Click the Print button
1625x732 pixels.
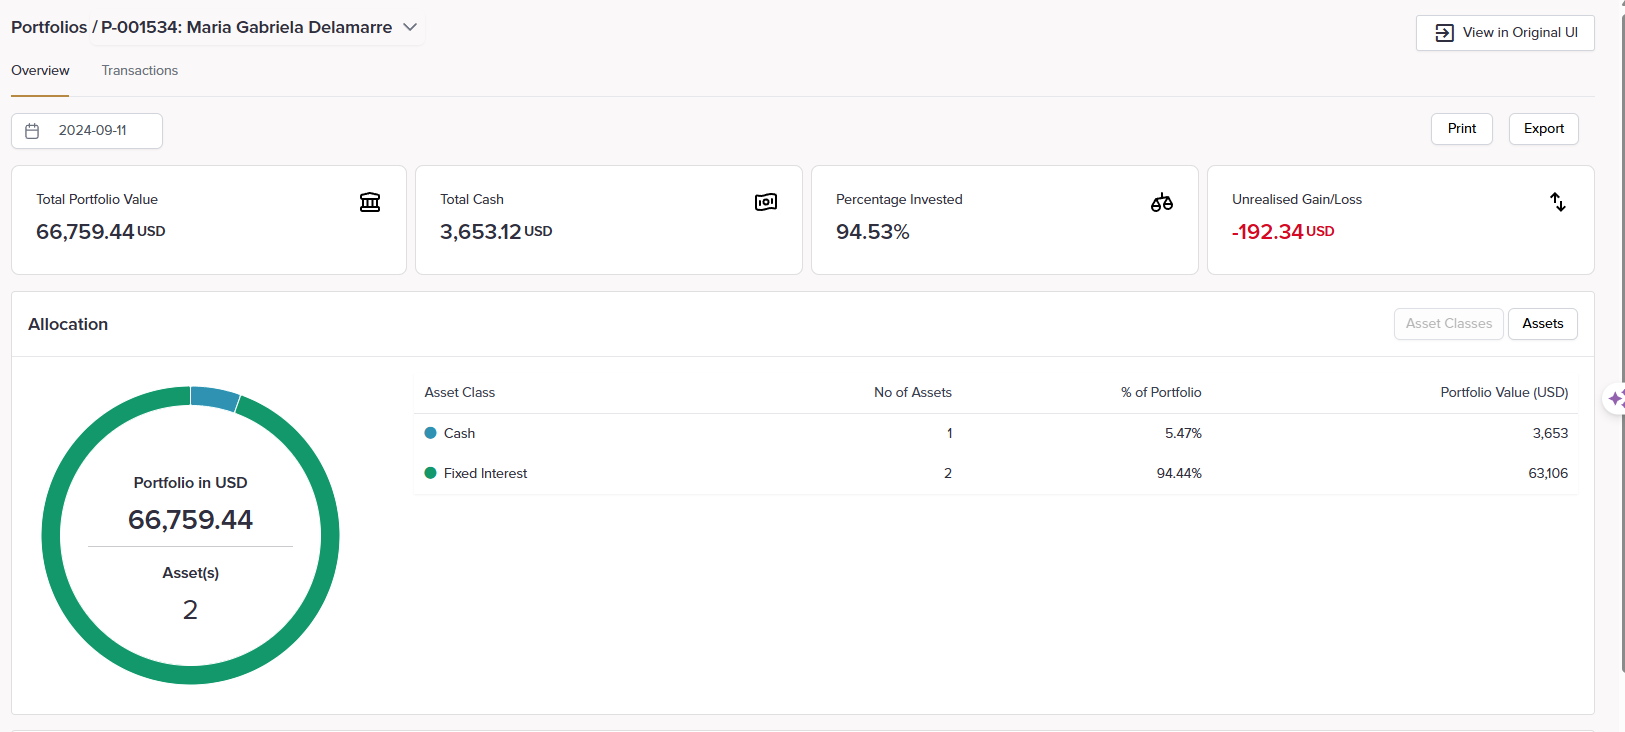pos(1461,129)
